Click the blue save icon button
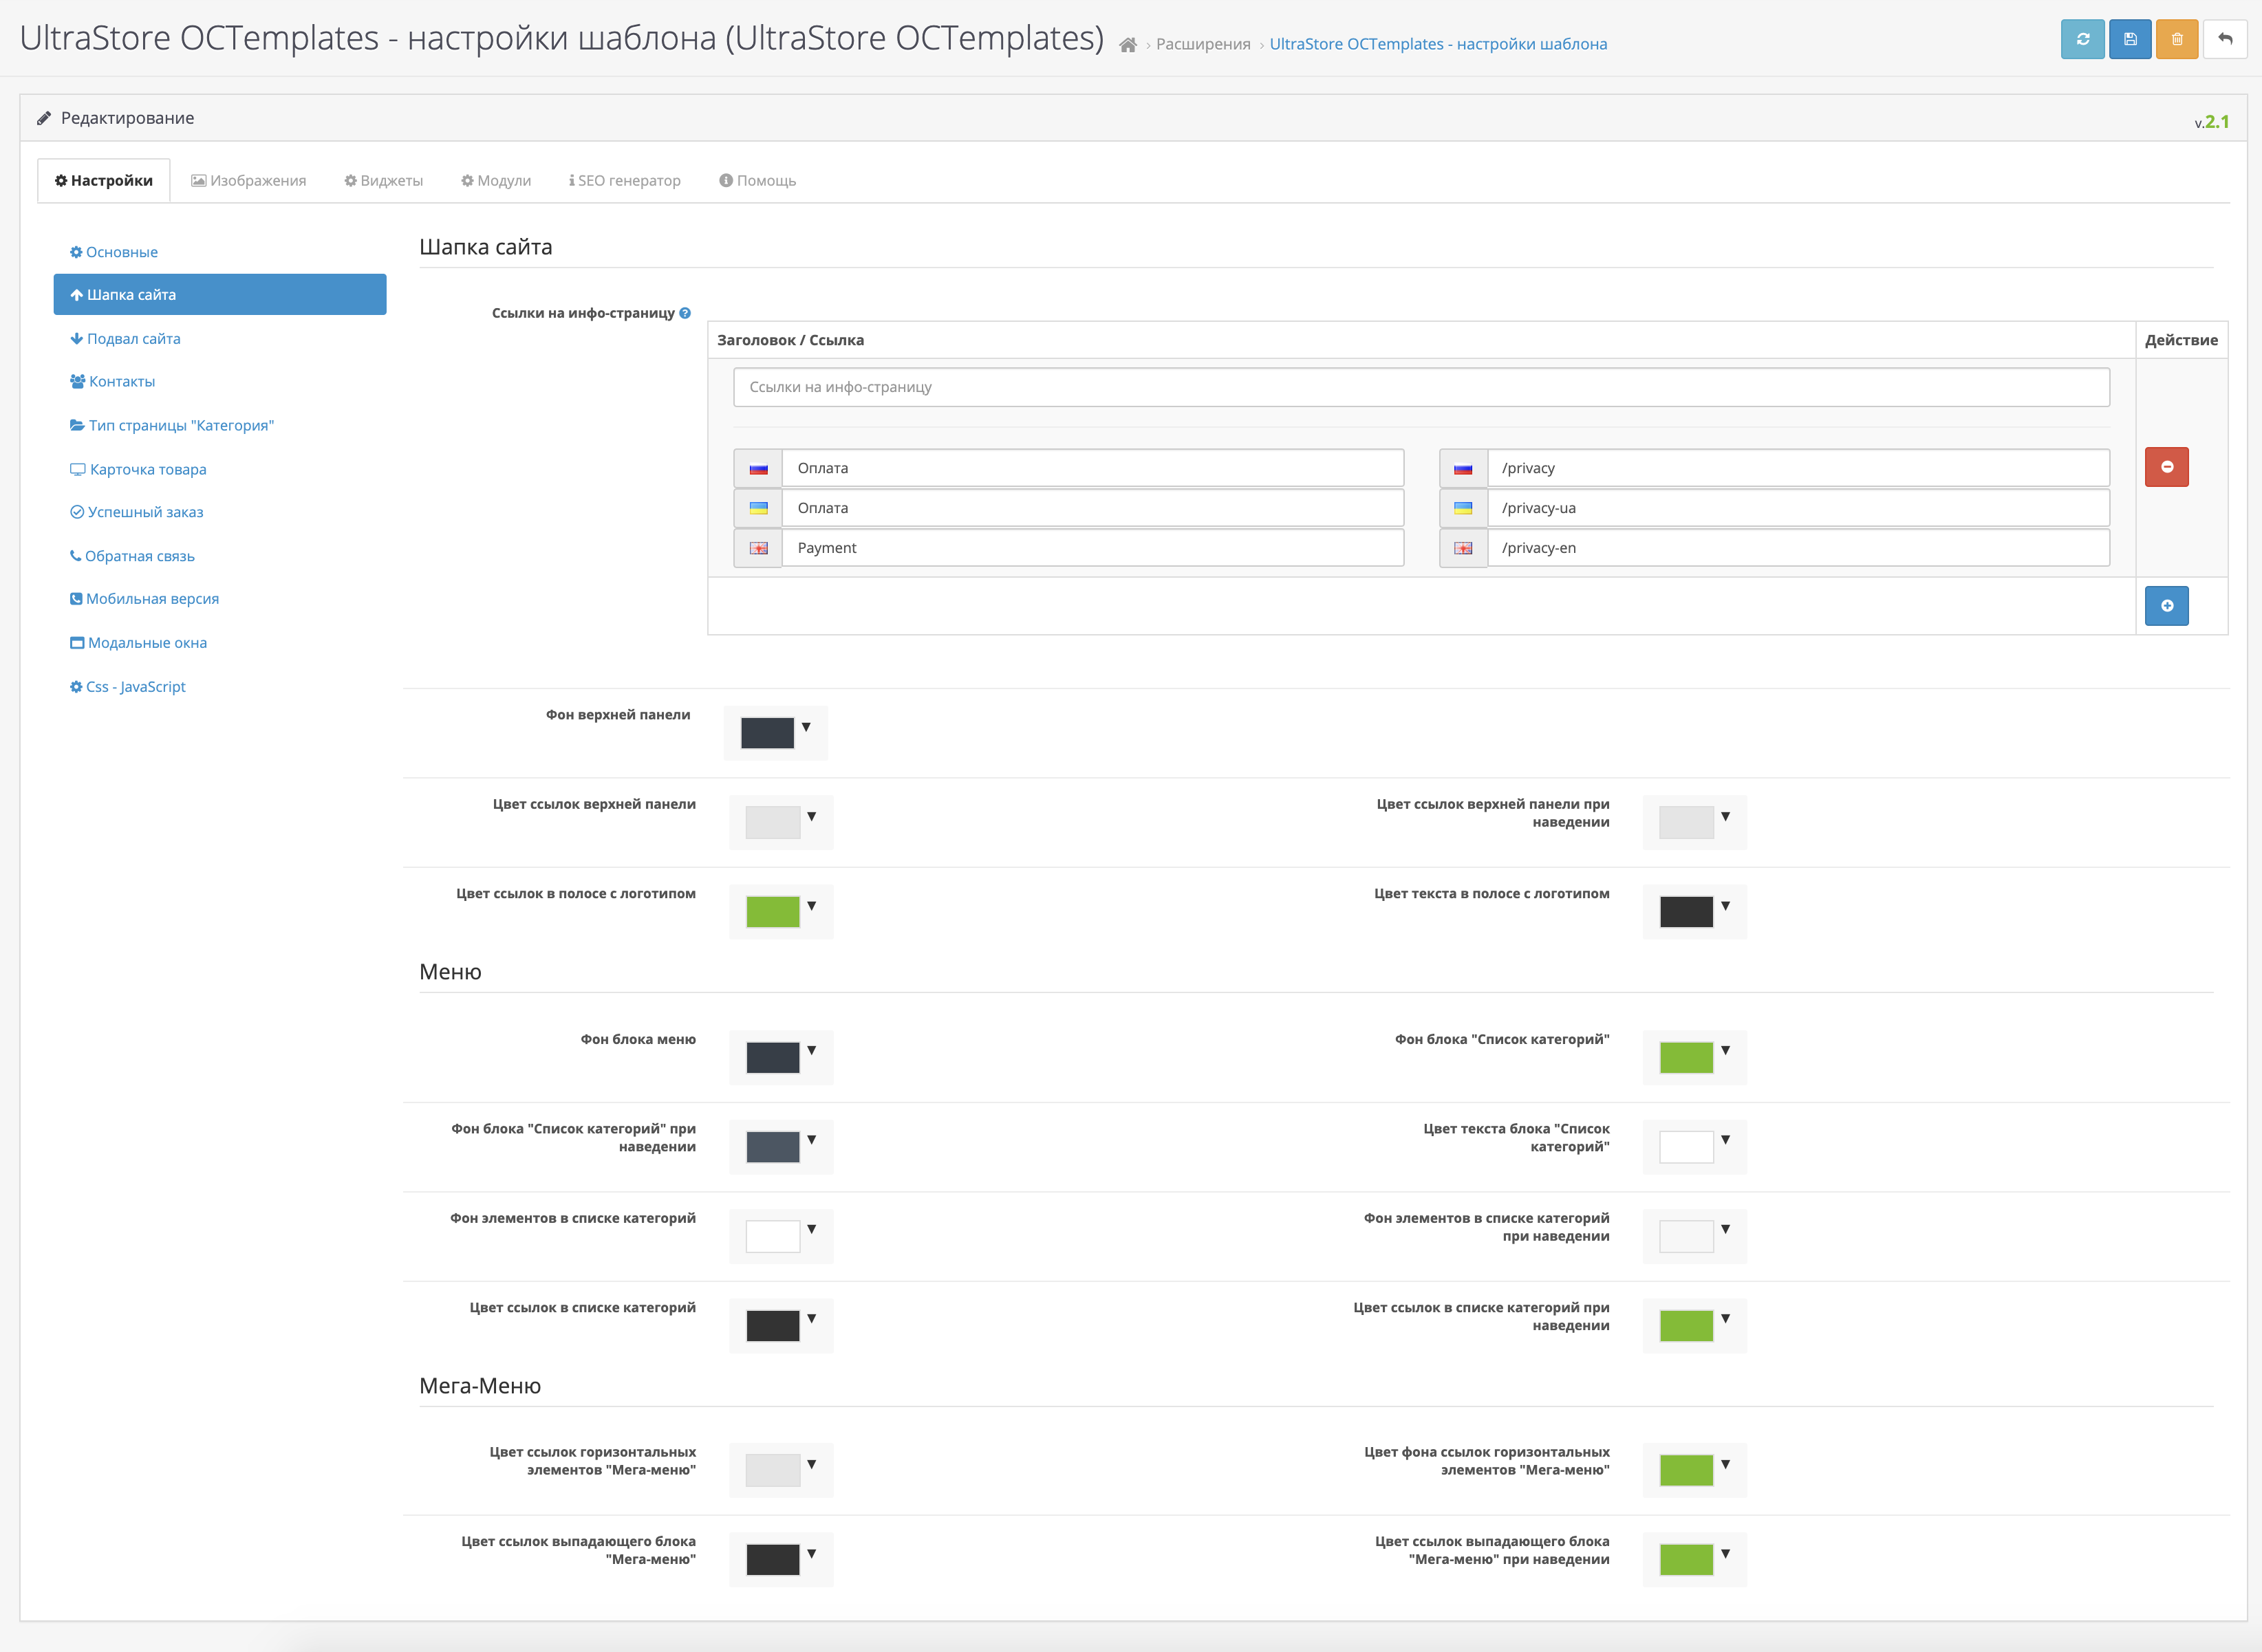 (x=2130, y=40)
